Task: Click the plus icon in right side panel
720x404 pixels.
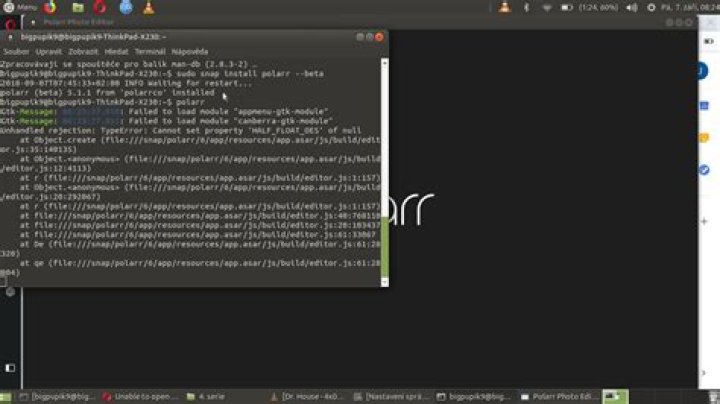Action: [704, 221]
